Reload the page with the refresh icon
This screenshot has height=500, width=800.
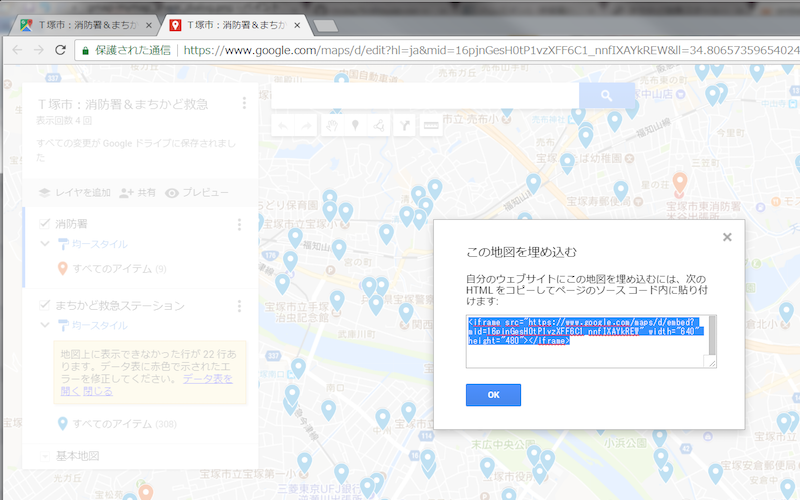60,50
